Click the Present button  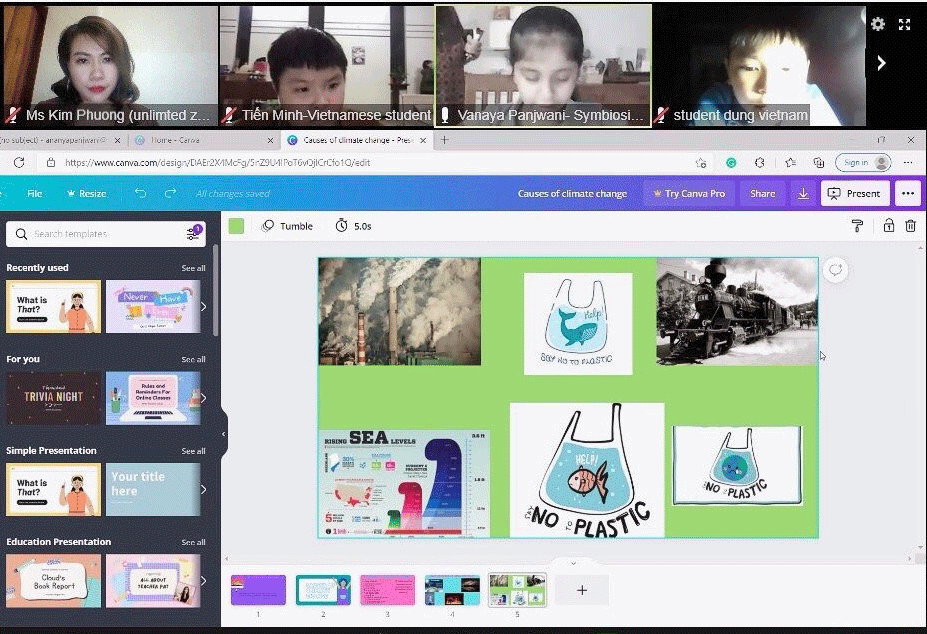[854, 193]
